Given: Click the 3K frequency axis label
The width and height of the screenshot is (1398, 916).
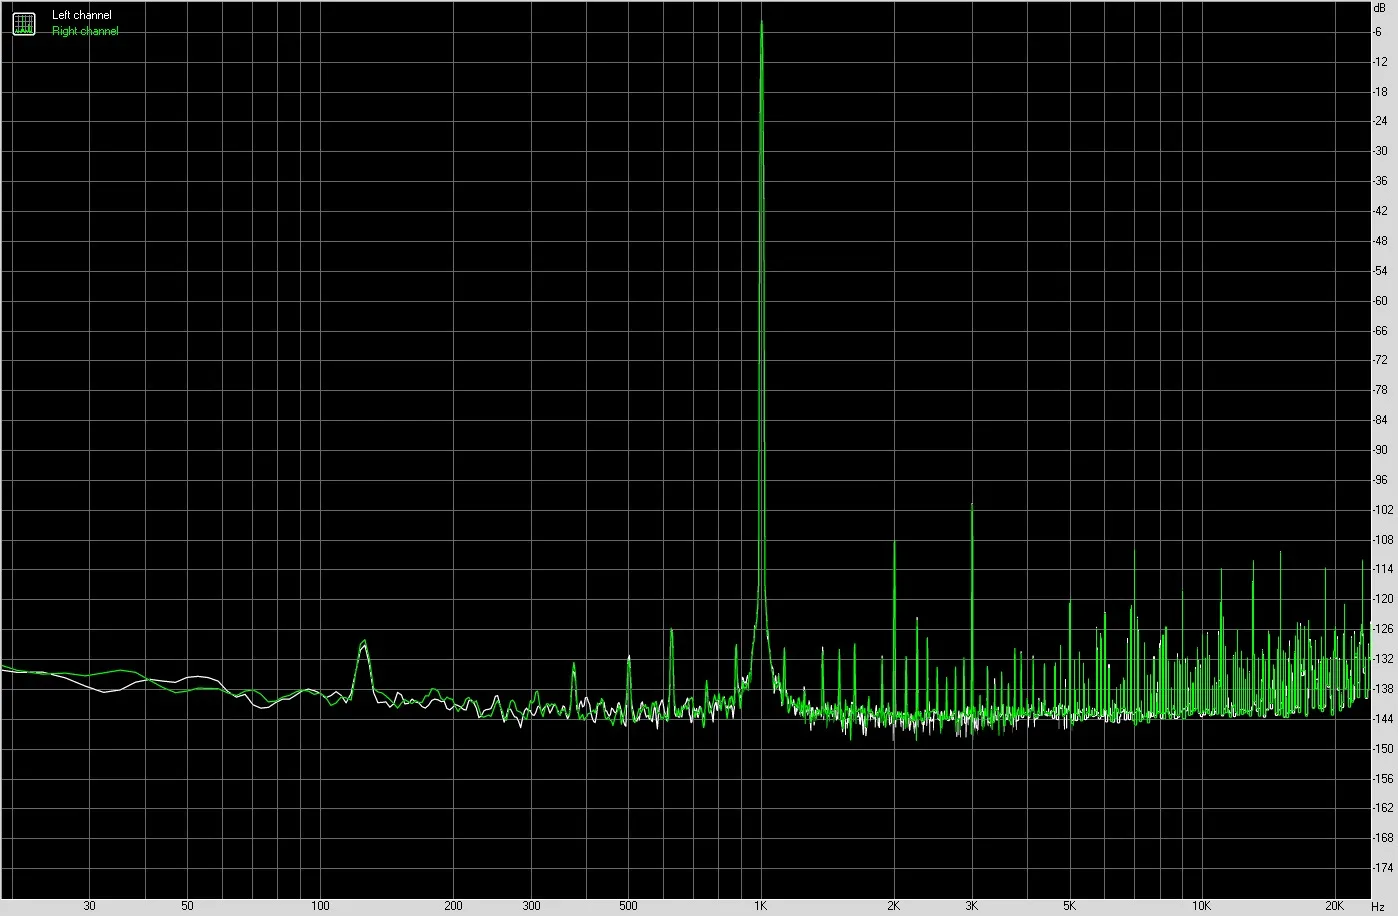Looking at the screenshot, I should tap(972, 906).
